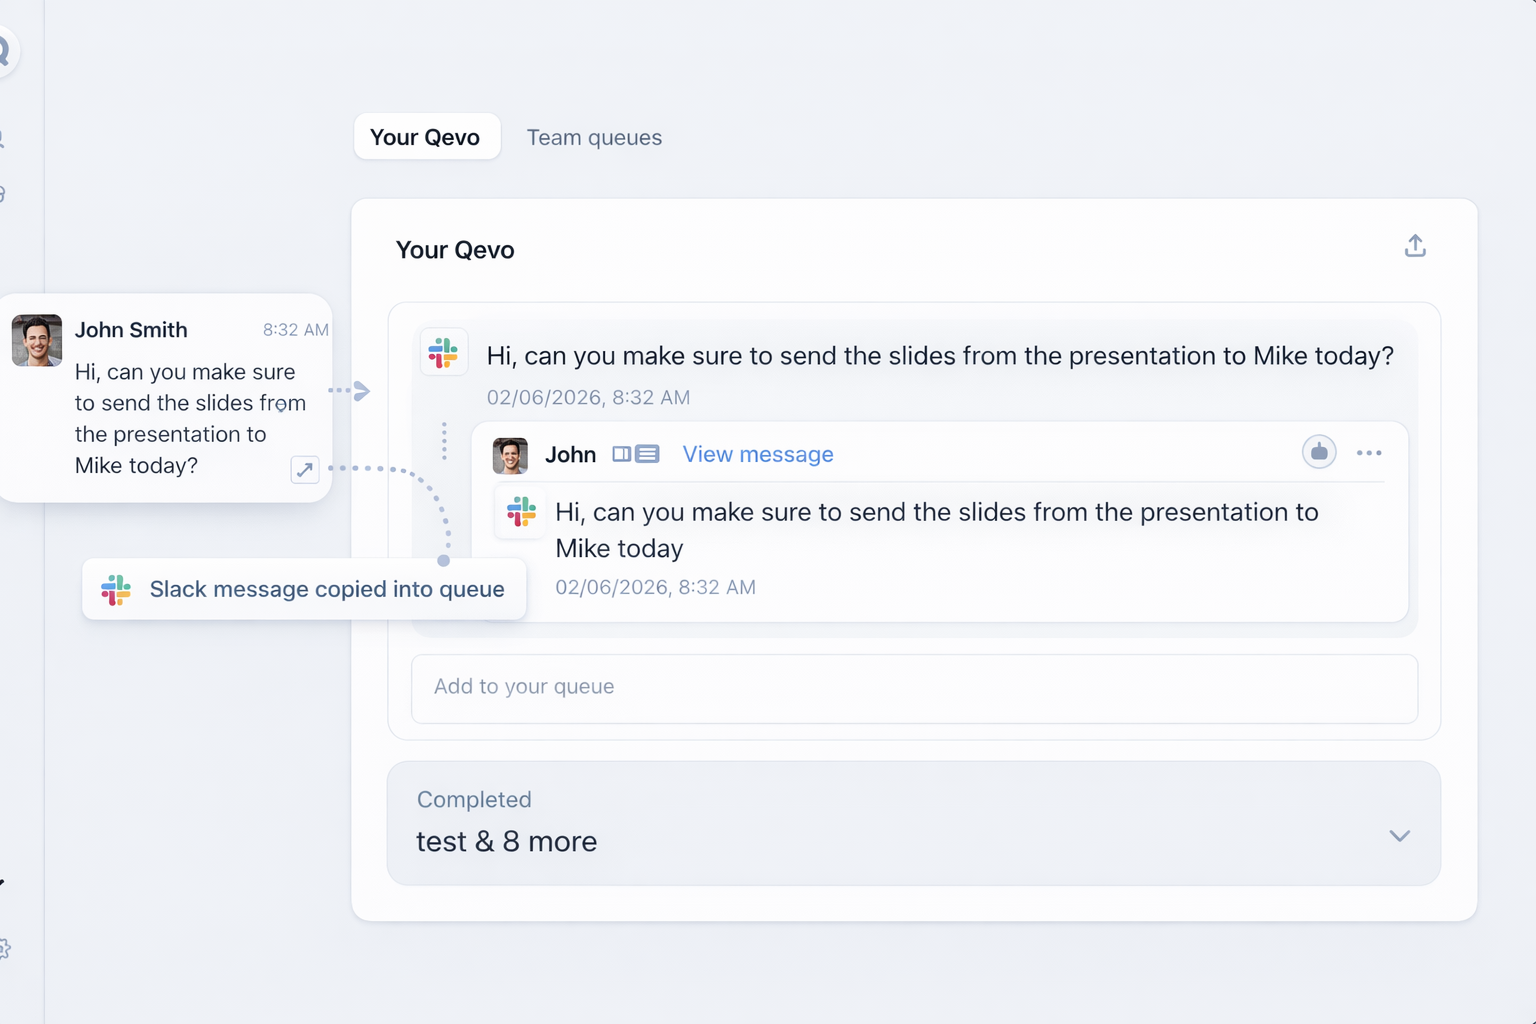The height and width of the screenshot is (1024, 1536).
Task: Open John's message via View message link
Action: (x=757, y=454)
